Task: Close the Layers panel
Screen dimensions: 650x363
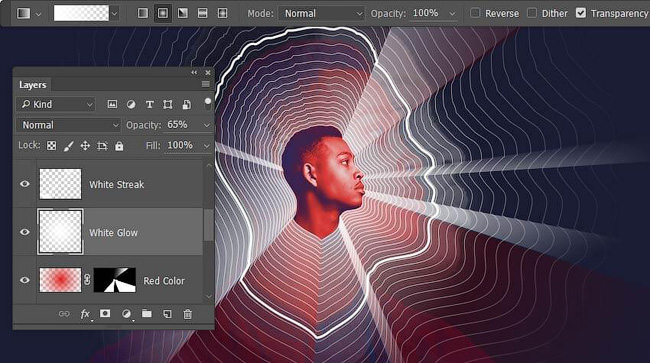Action: (208, 73)
